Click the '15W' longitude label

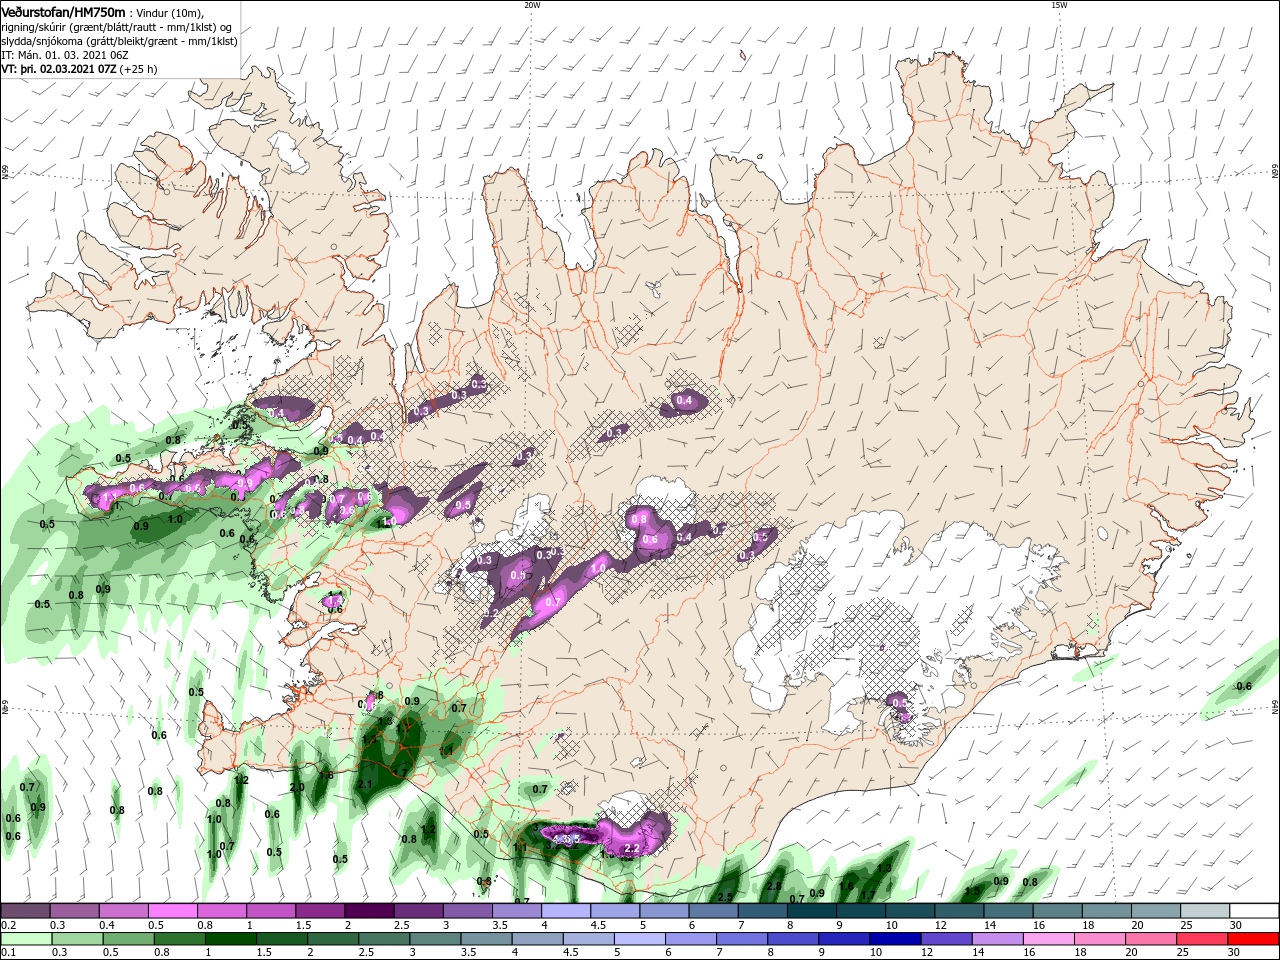(x=1059, y=5)
